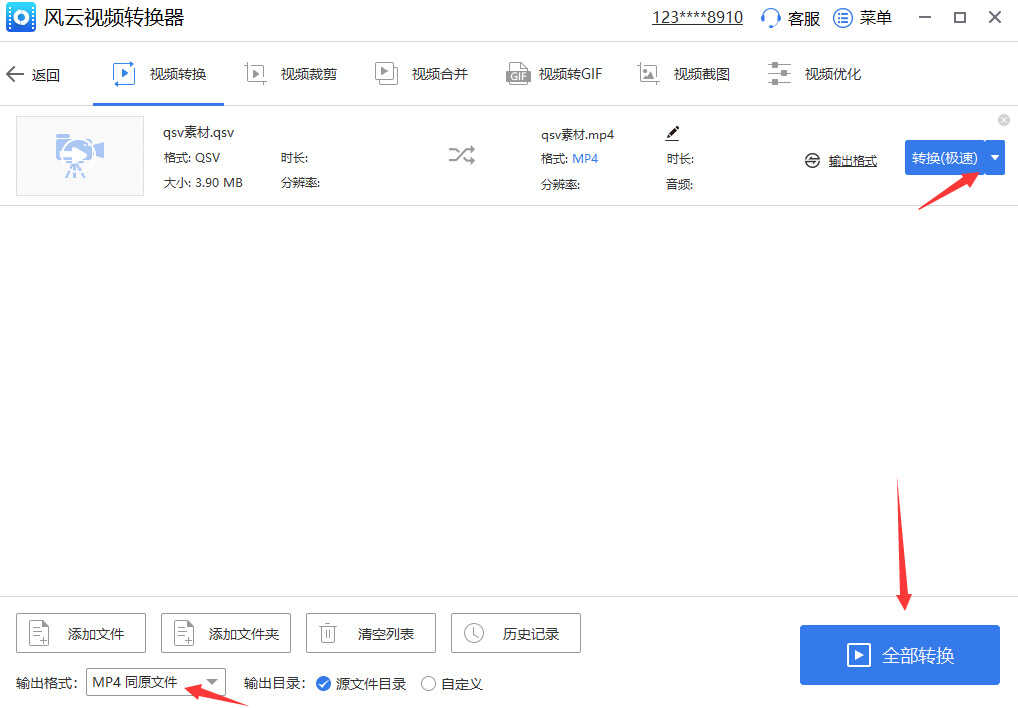This screenshot has width=1018, height=708.
Task: Switch to the 视频截图 tab
Action: 684,74
